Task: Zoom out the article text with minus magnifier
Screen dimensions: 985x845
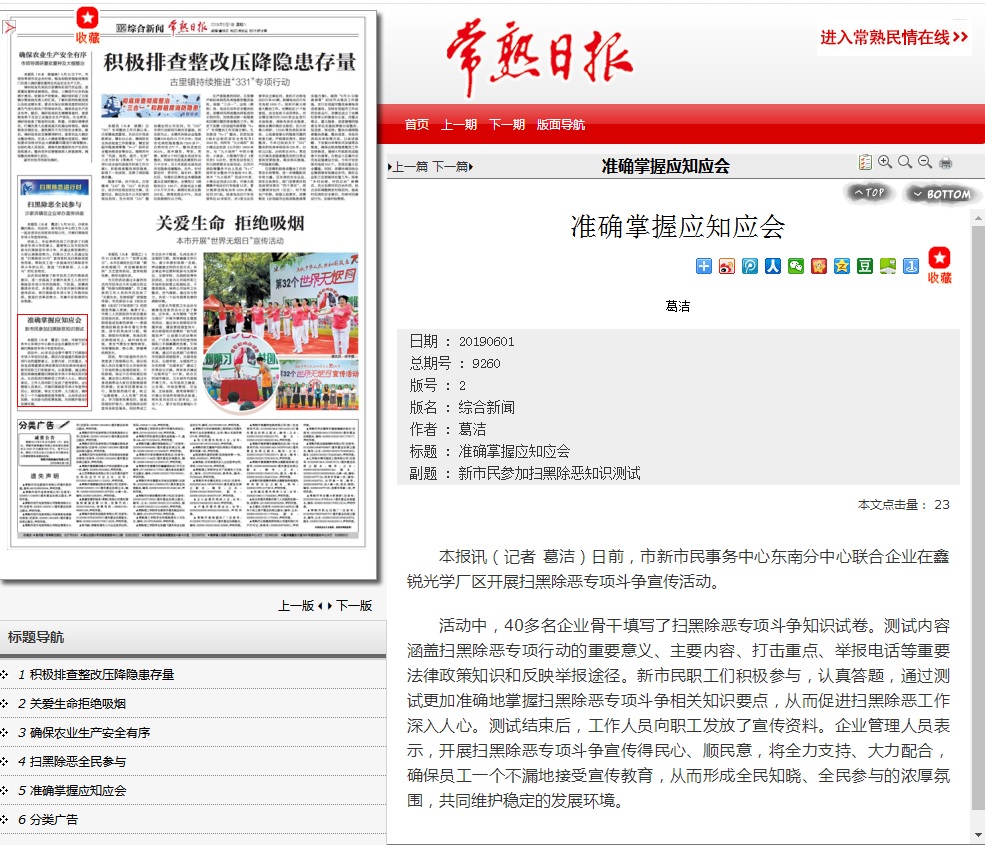Action: [x=925, y=163]
